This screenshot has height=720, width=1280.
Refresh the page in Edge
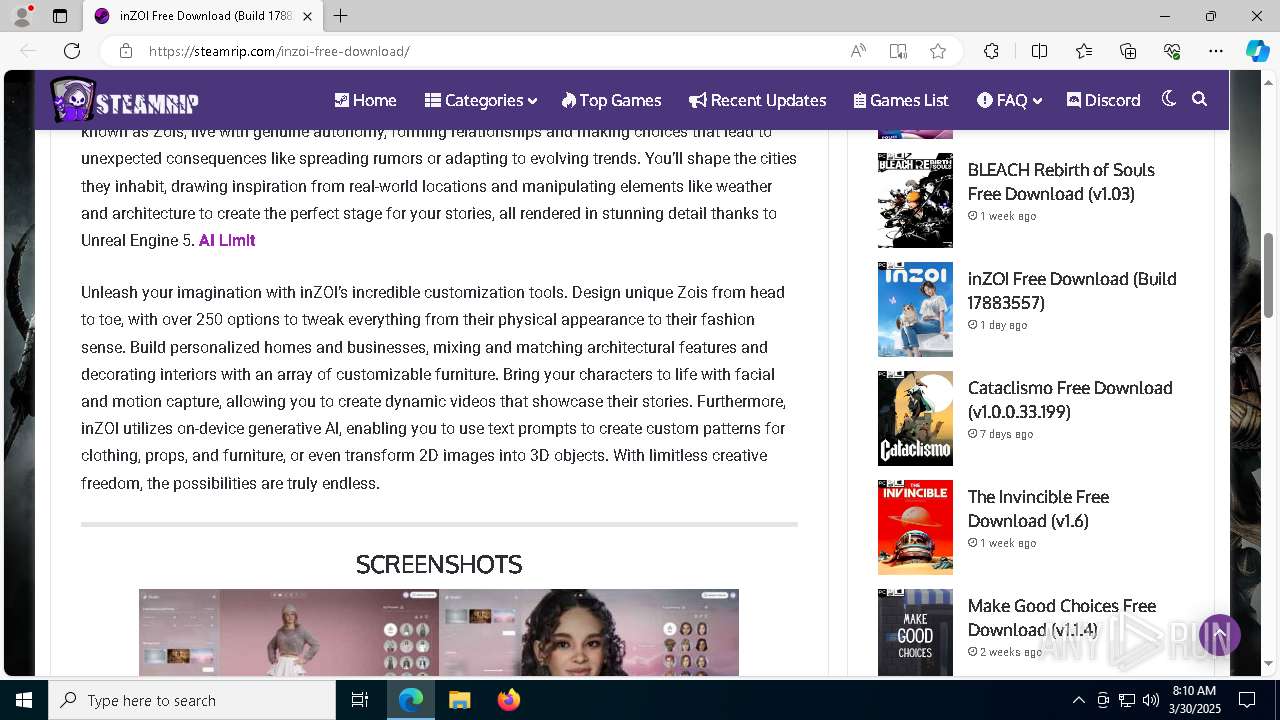[x=72, y=51]
